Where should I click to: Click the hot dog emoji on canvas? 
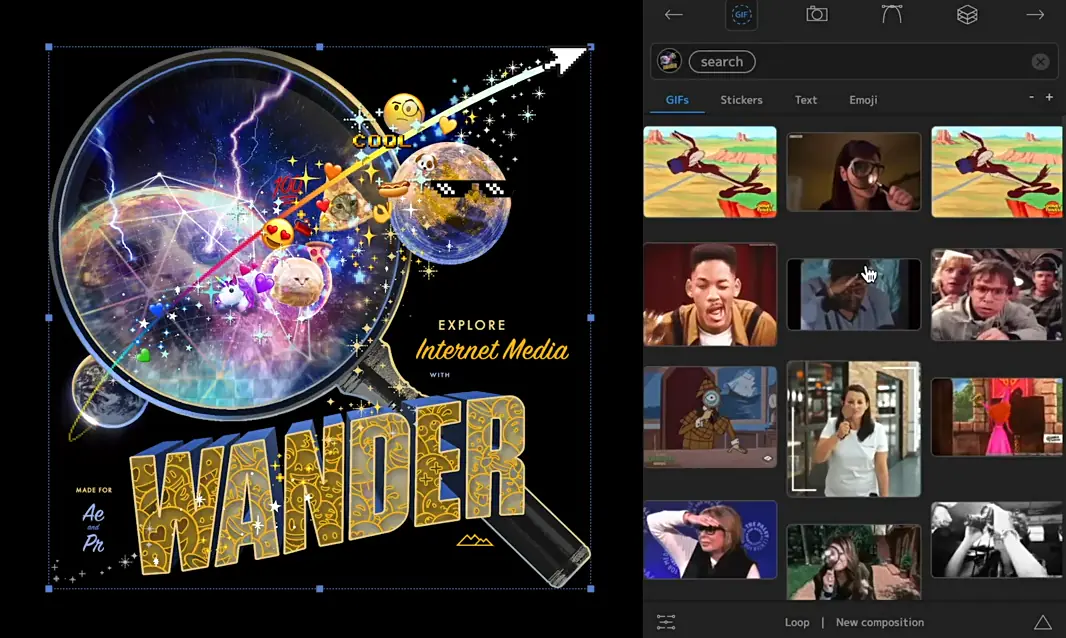pos(394,188)
